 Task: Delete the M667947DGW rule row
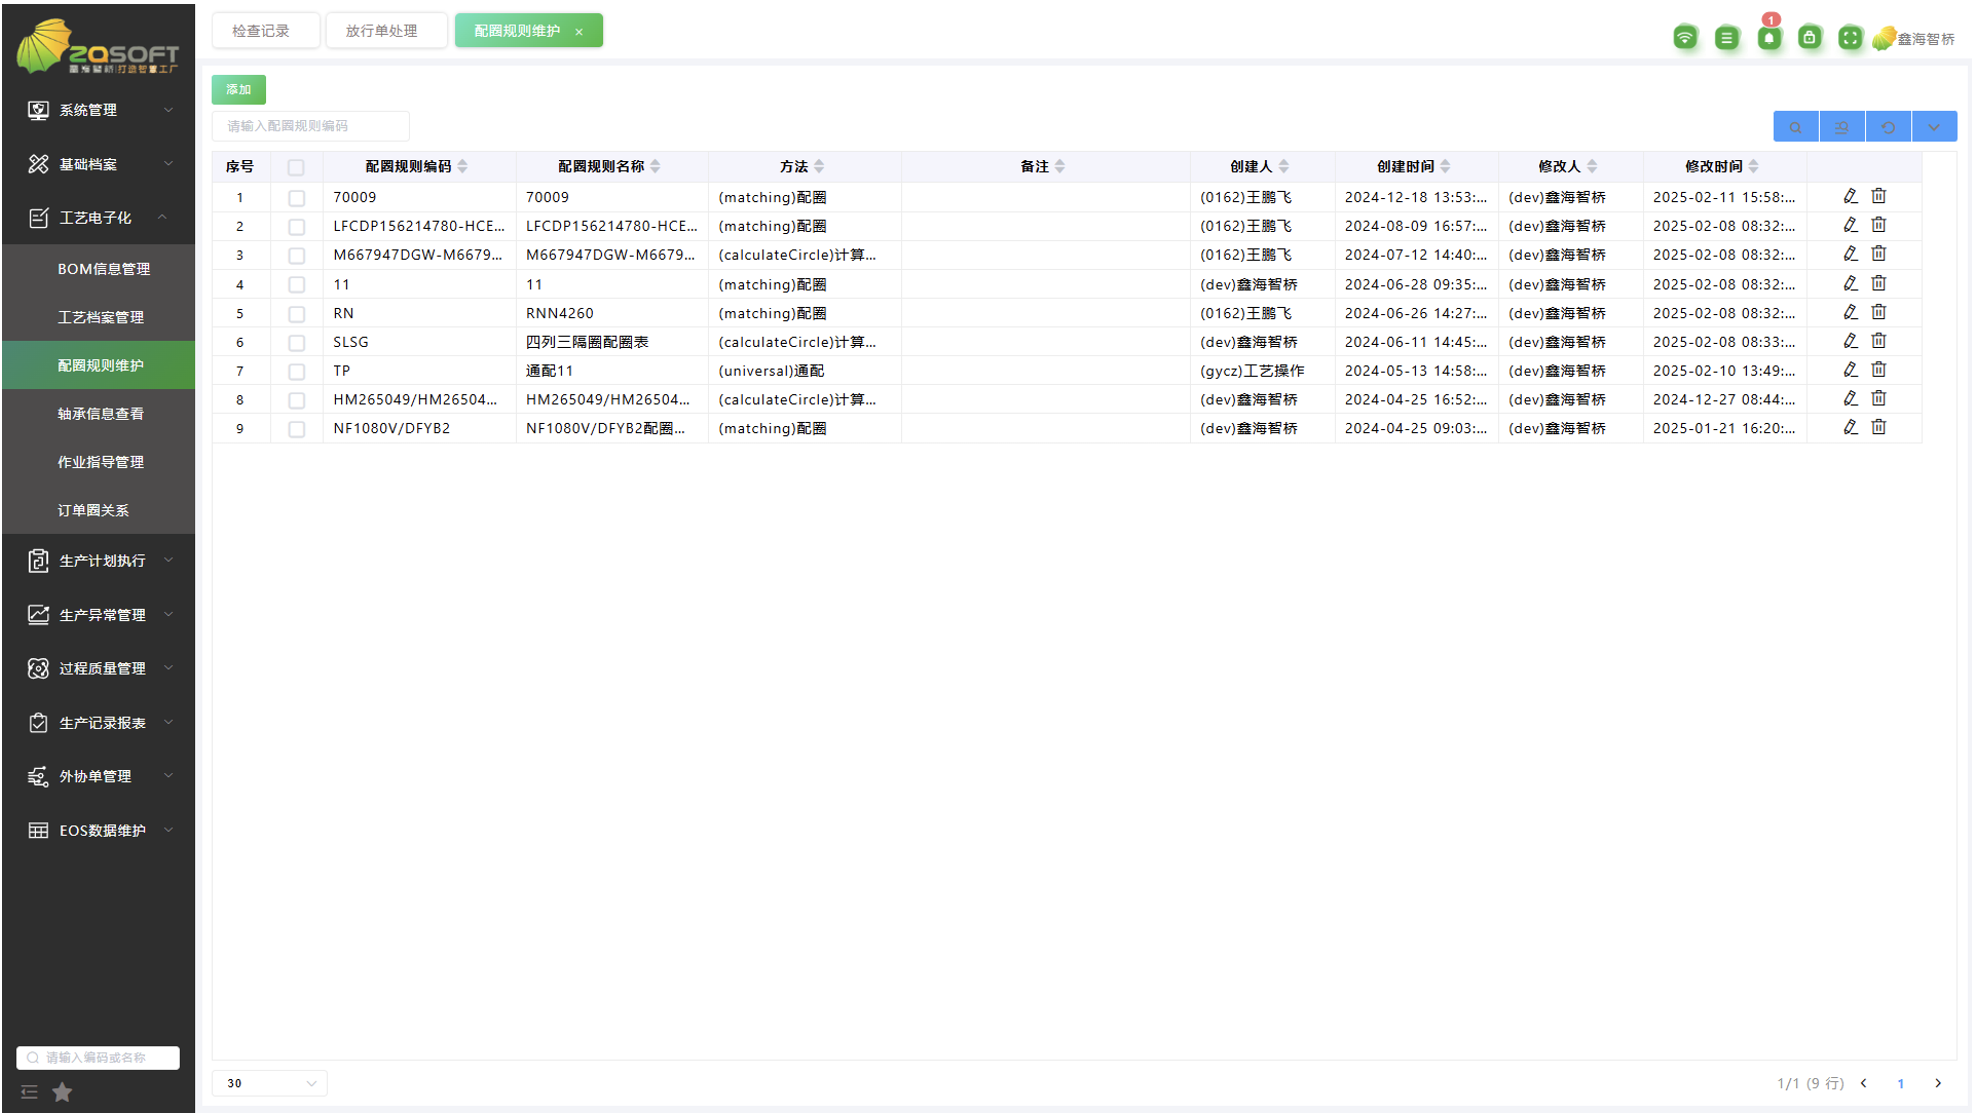click(1879, 254)
